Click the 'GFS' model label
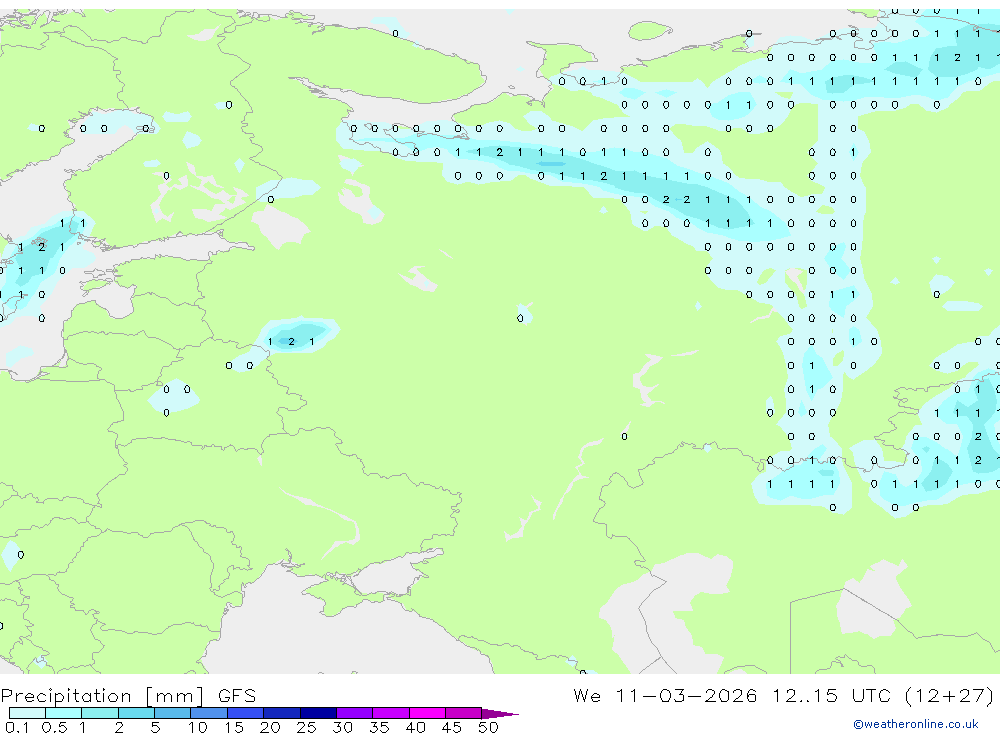1000x733 pixels. tap(237, 696)
